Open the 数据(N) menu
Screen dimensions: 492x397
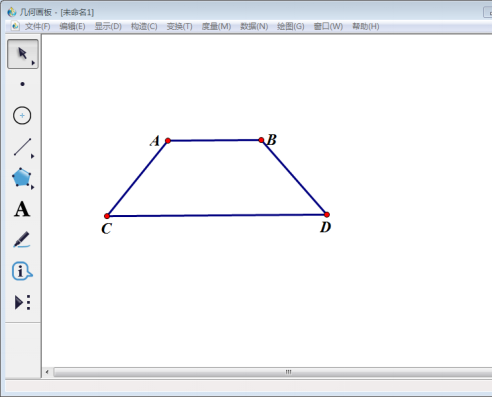pyautogui.click(x=254, y=26)
